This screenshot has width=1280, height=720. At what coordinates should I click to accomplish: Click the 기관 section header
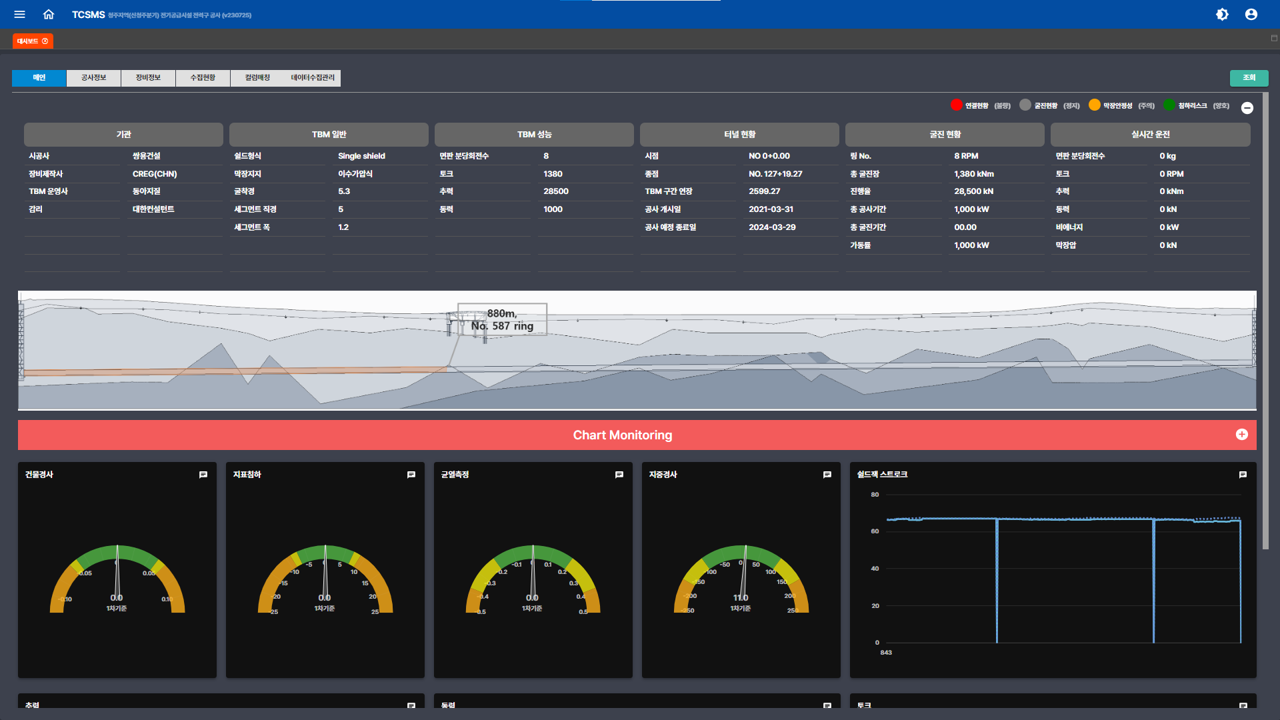click(124, 134)
